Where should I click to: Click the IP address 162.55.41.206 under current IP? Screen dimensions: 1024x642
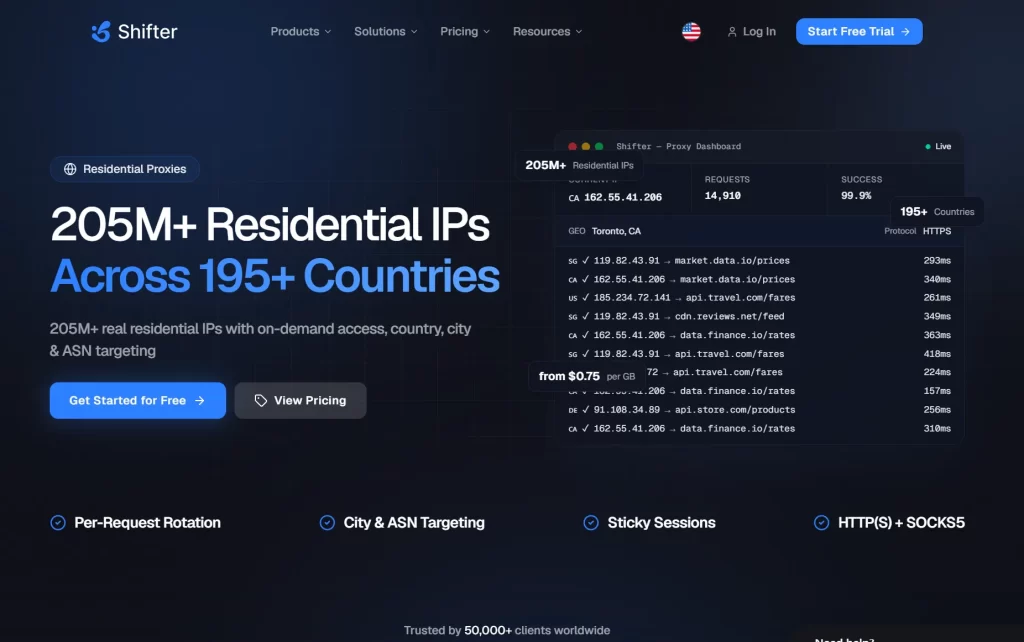click(x=623, y=197)
